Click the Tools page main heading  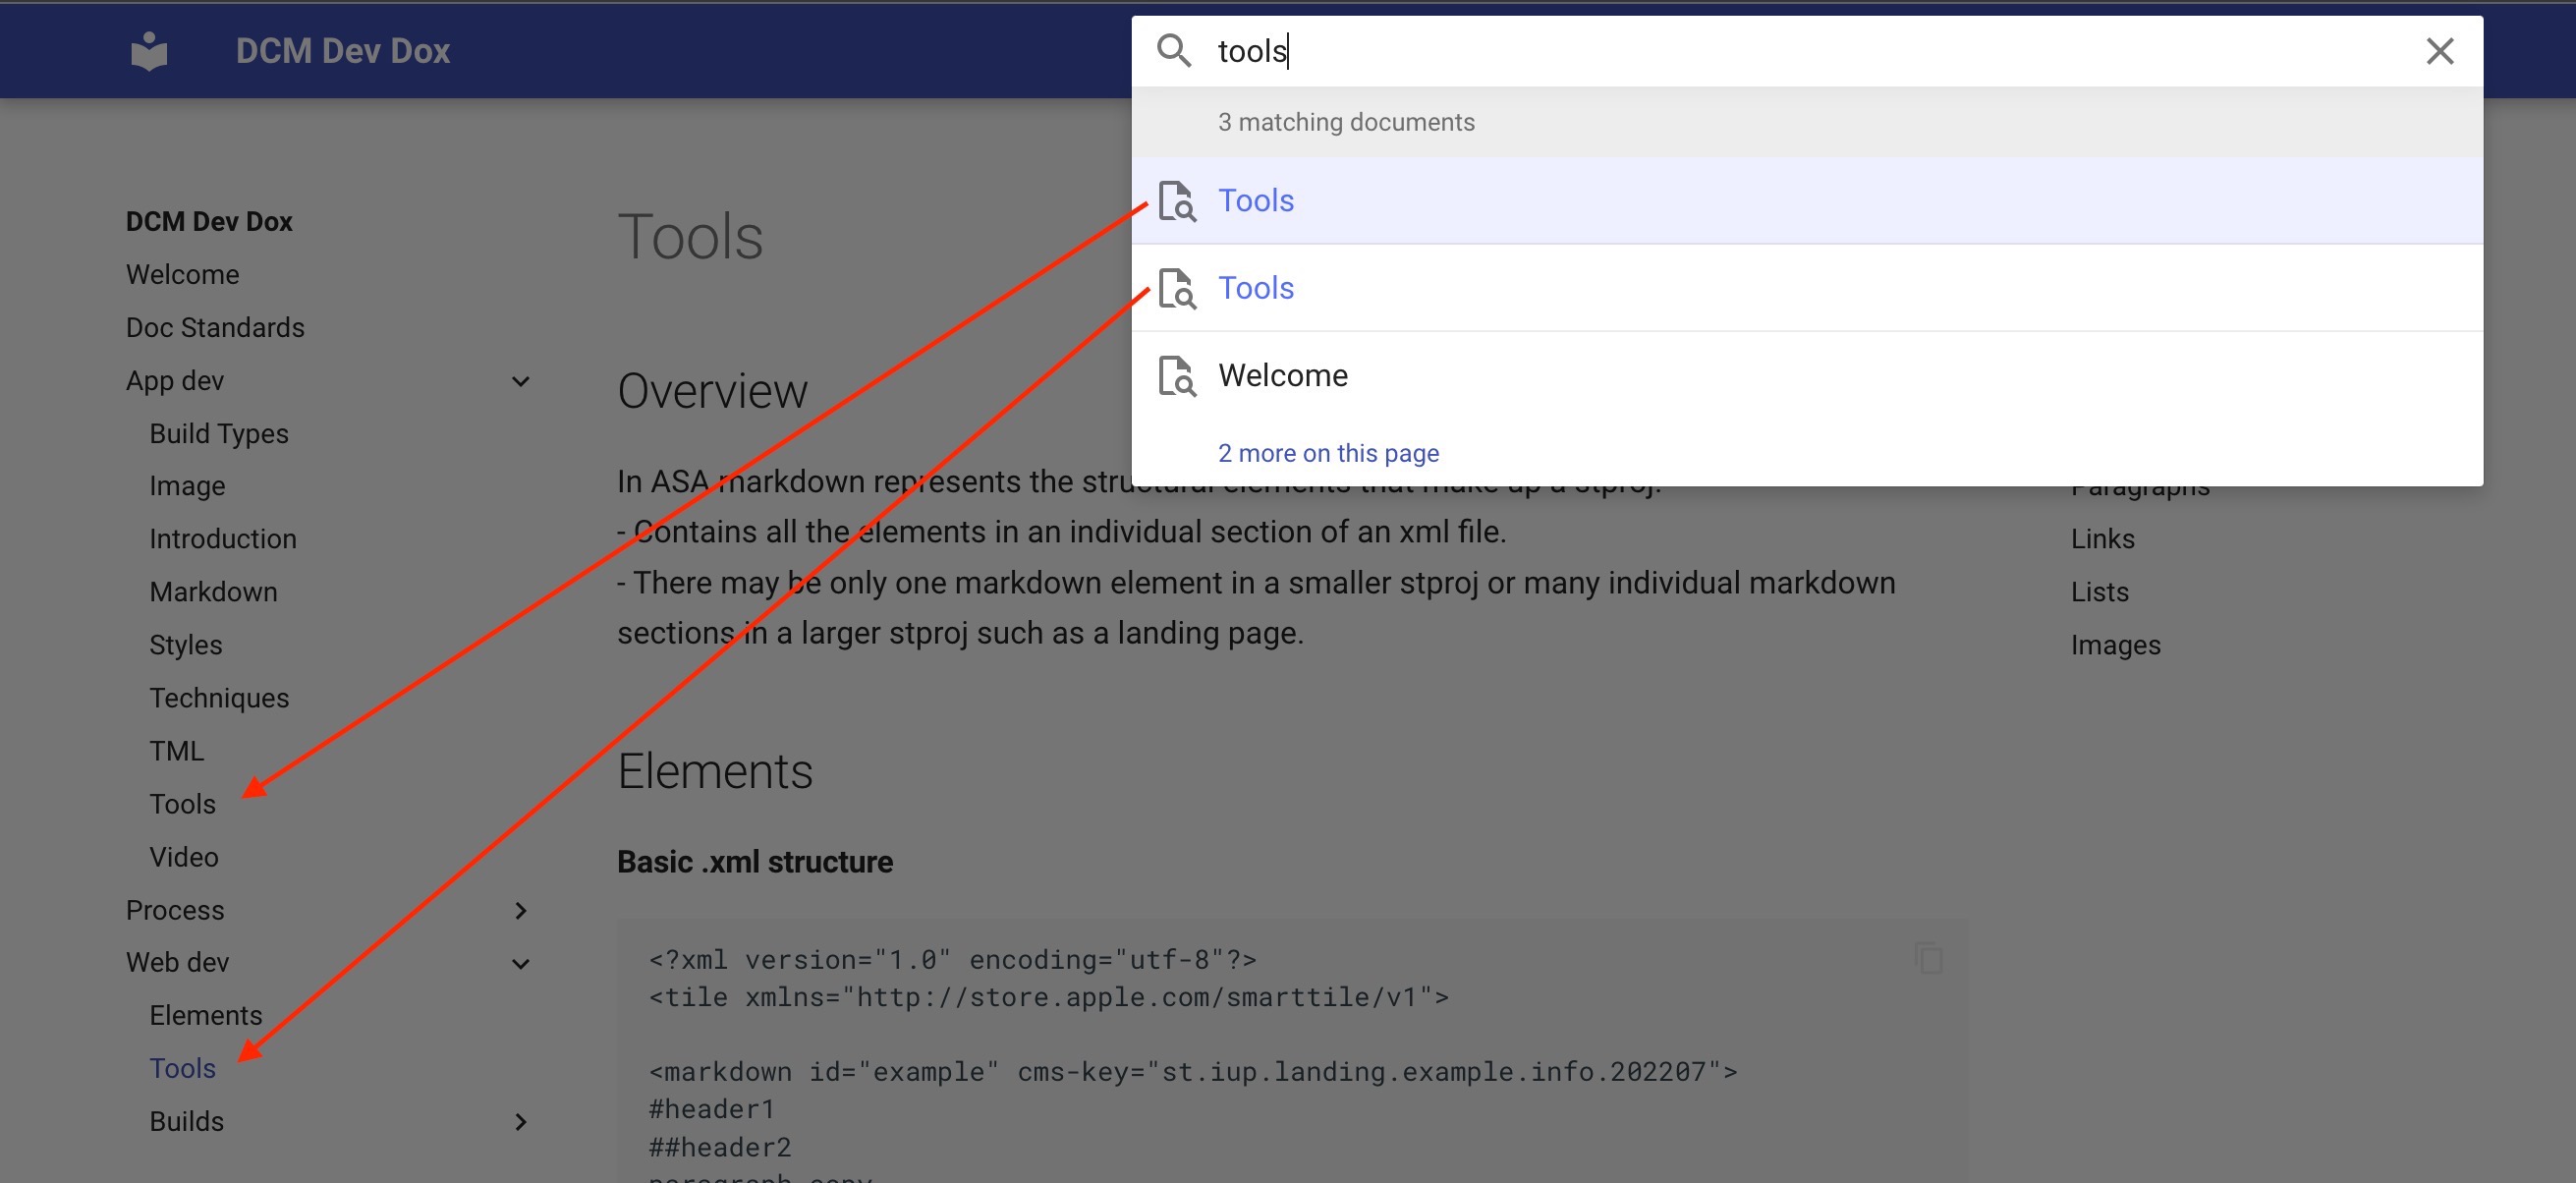[690, 237]
